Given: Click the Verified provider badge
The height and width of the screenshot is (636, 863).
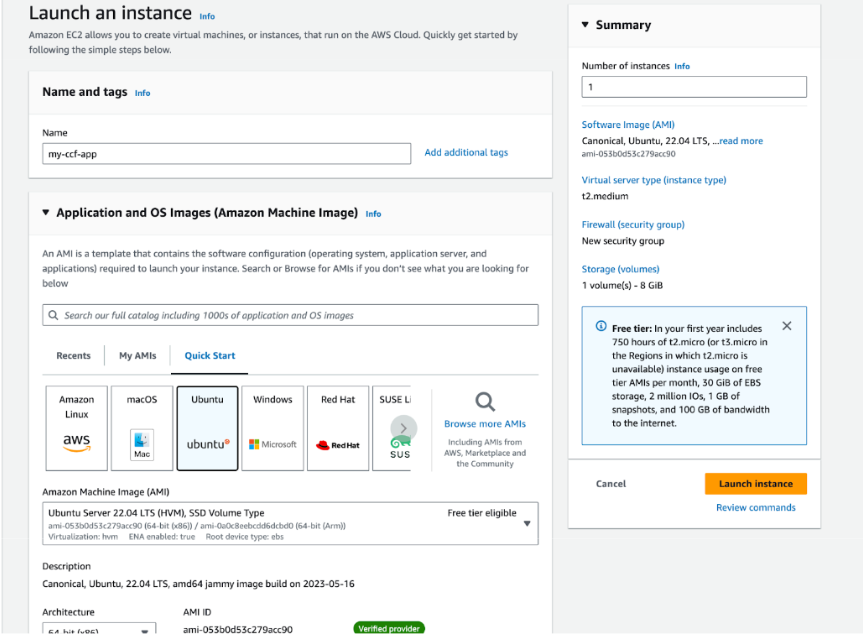Looking at the screenshot, I should pyautogui.click(x=389, y=628).
